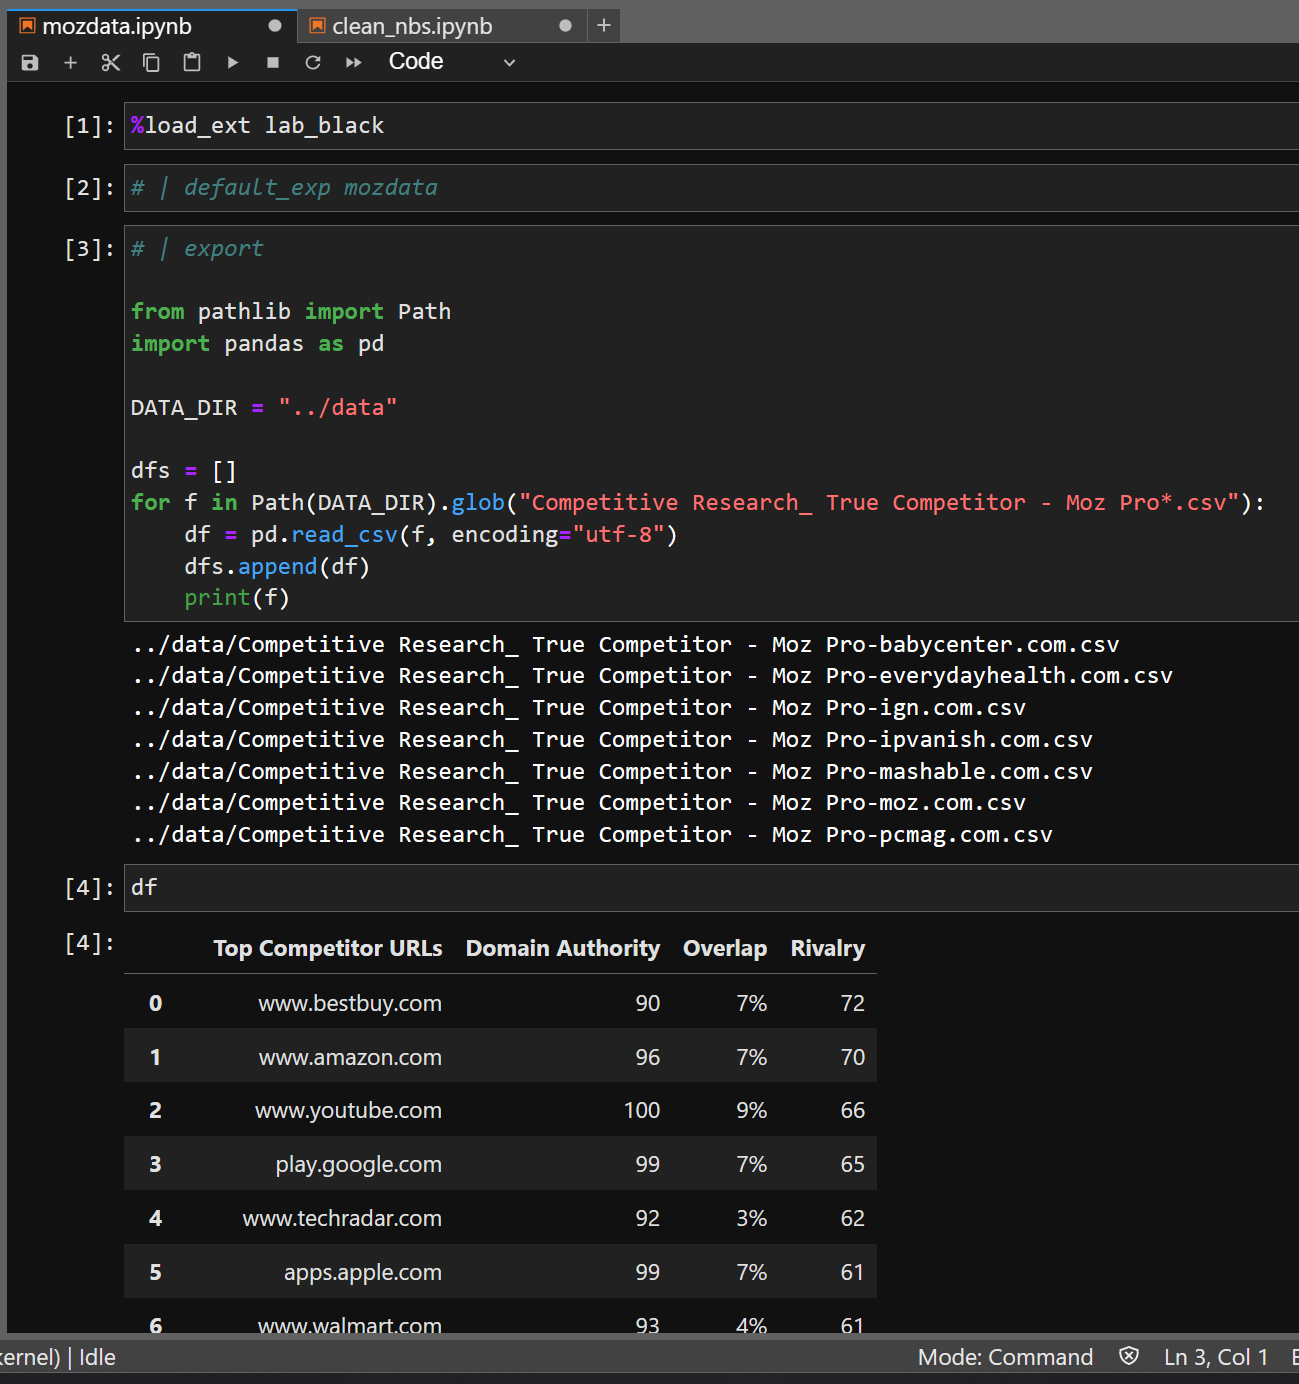Click the apps.apple.com table cell
Image resolution: width=1299 pixels, height=1384 pixels.
(362, 1273)
